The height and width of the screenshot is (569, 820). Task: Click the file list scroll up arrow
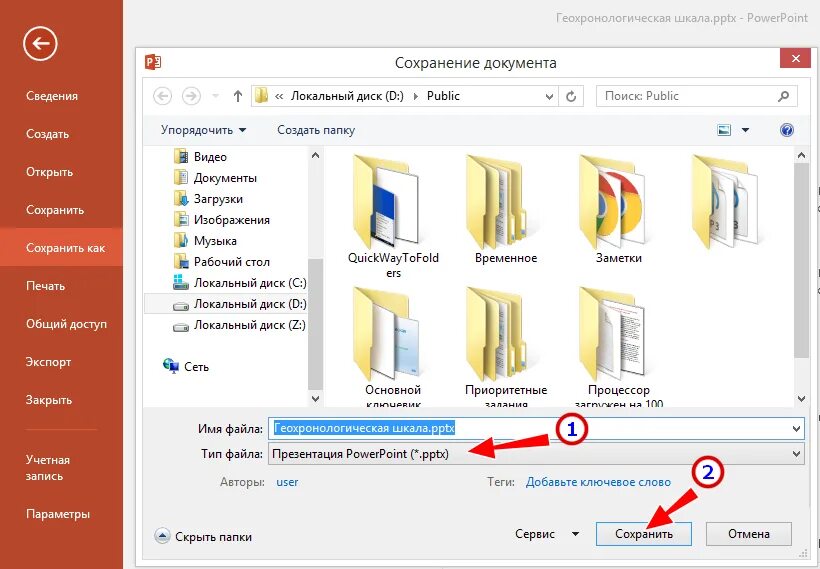801,155
